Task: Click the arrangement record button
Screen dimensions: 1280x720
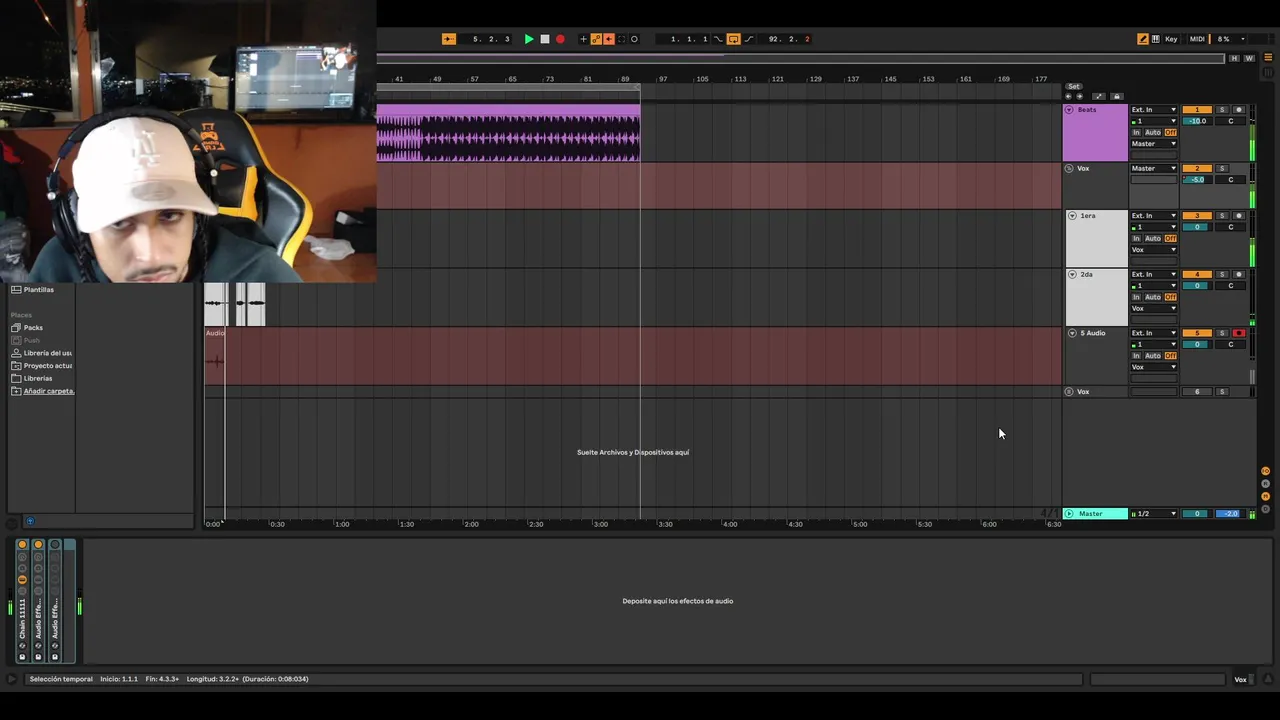Action: coord(560,39)
